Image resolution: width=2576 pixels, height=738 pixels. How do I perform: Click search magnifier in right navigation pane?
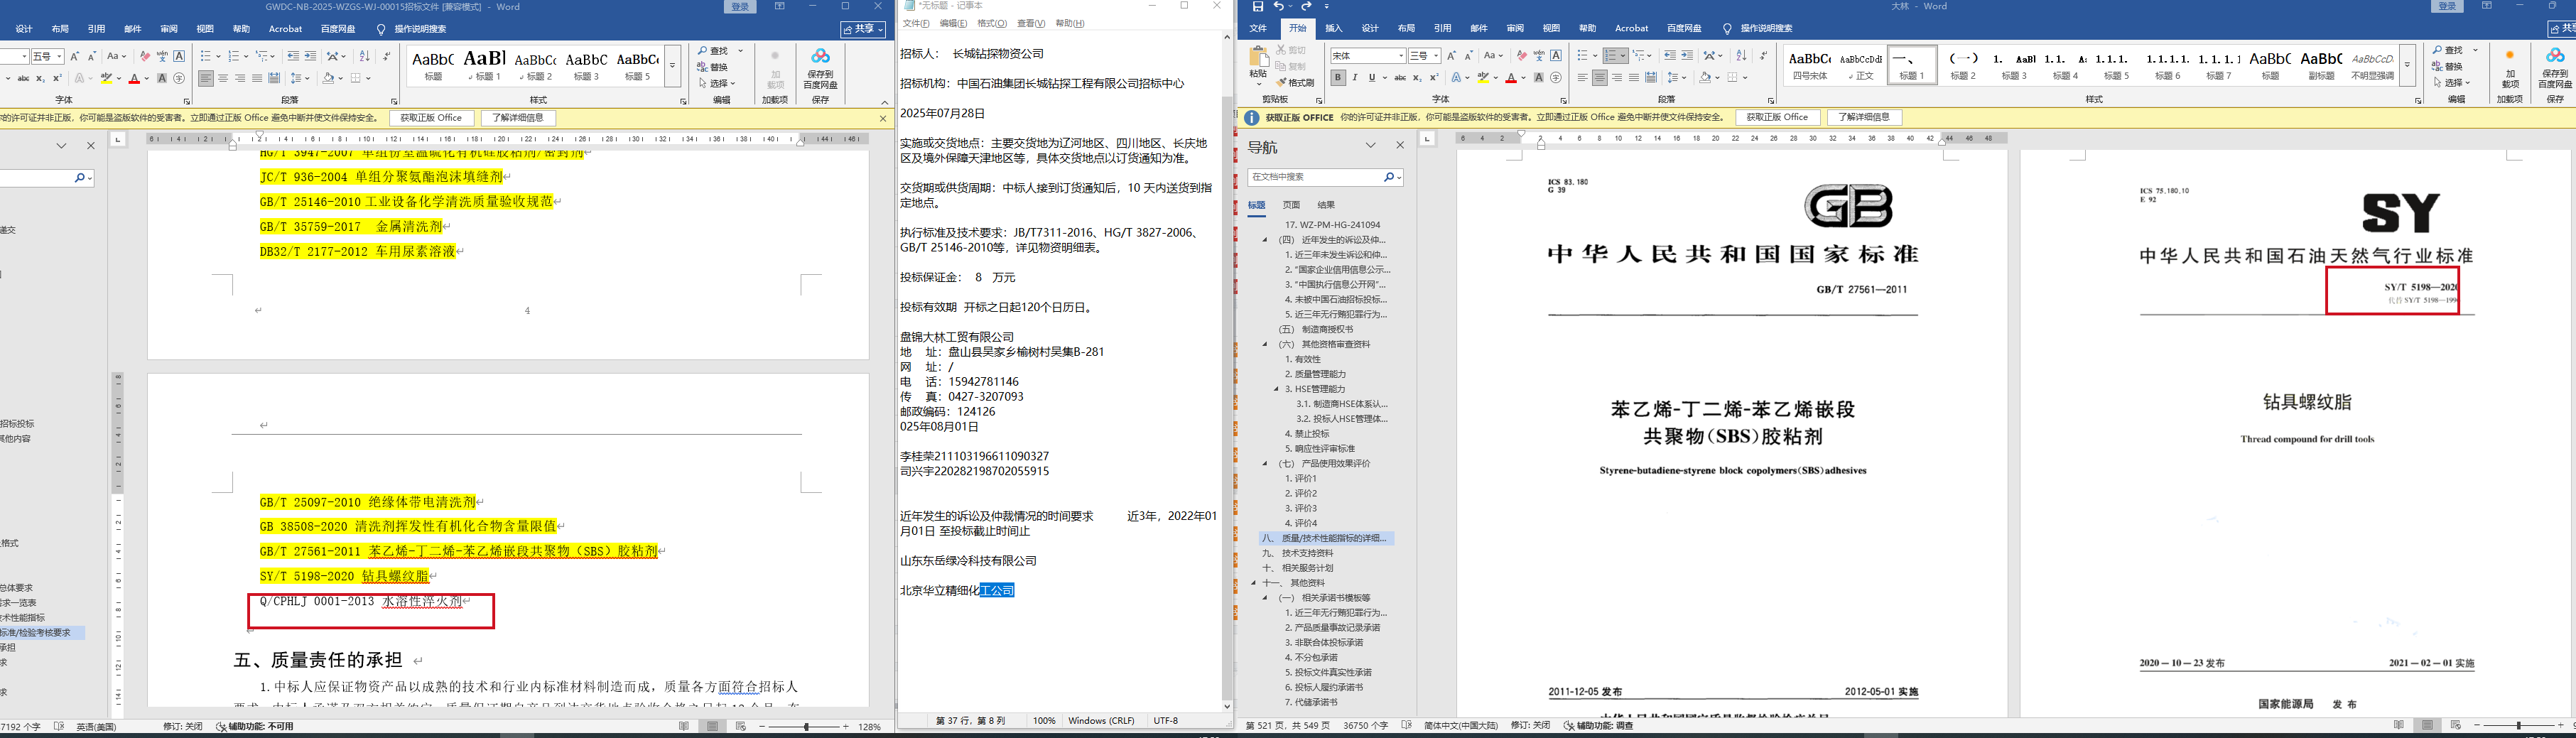tap(1389, 177)
